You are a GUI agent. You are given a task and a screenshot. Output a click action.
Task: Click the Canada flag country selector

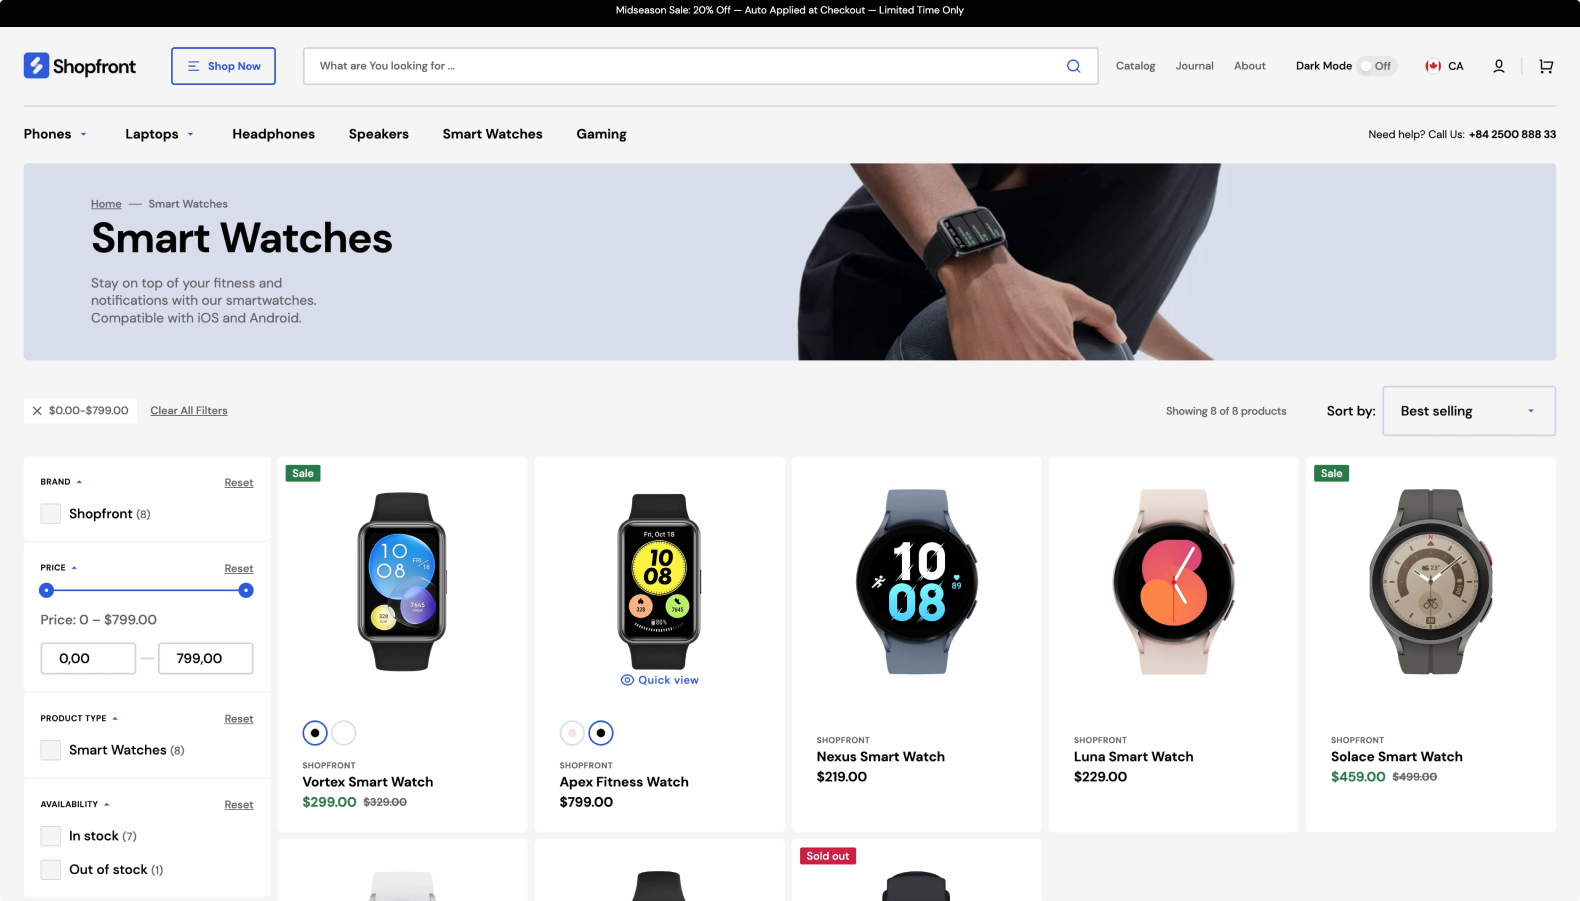click(x=1444, y=66)
